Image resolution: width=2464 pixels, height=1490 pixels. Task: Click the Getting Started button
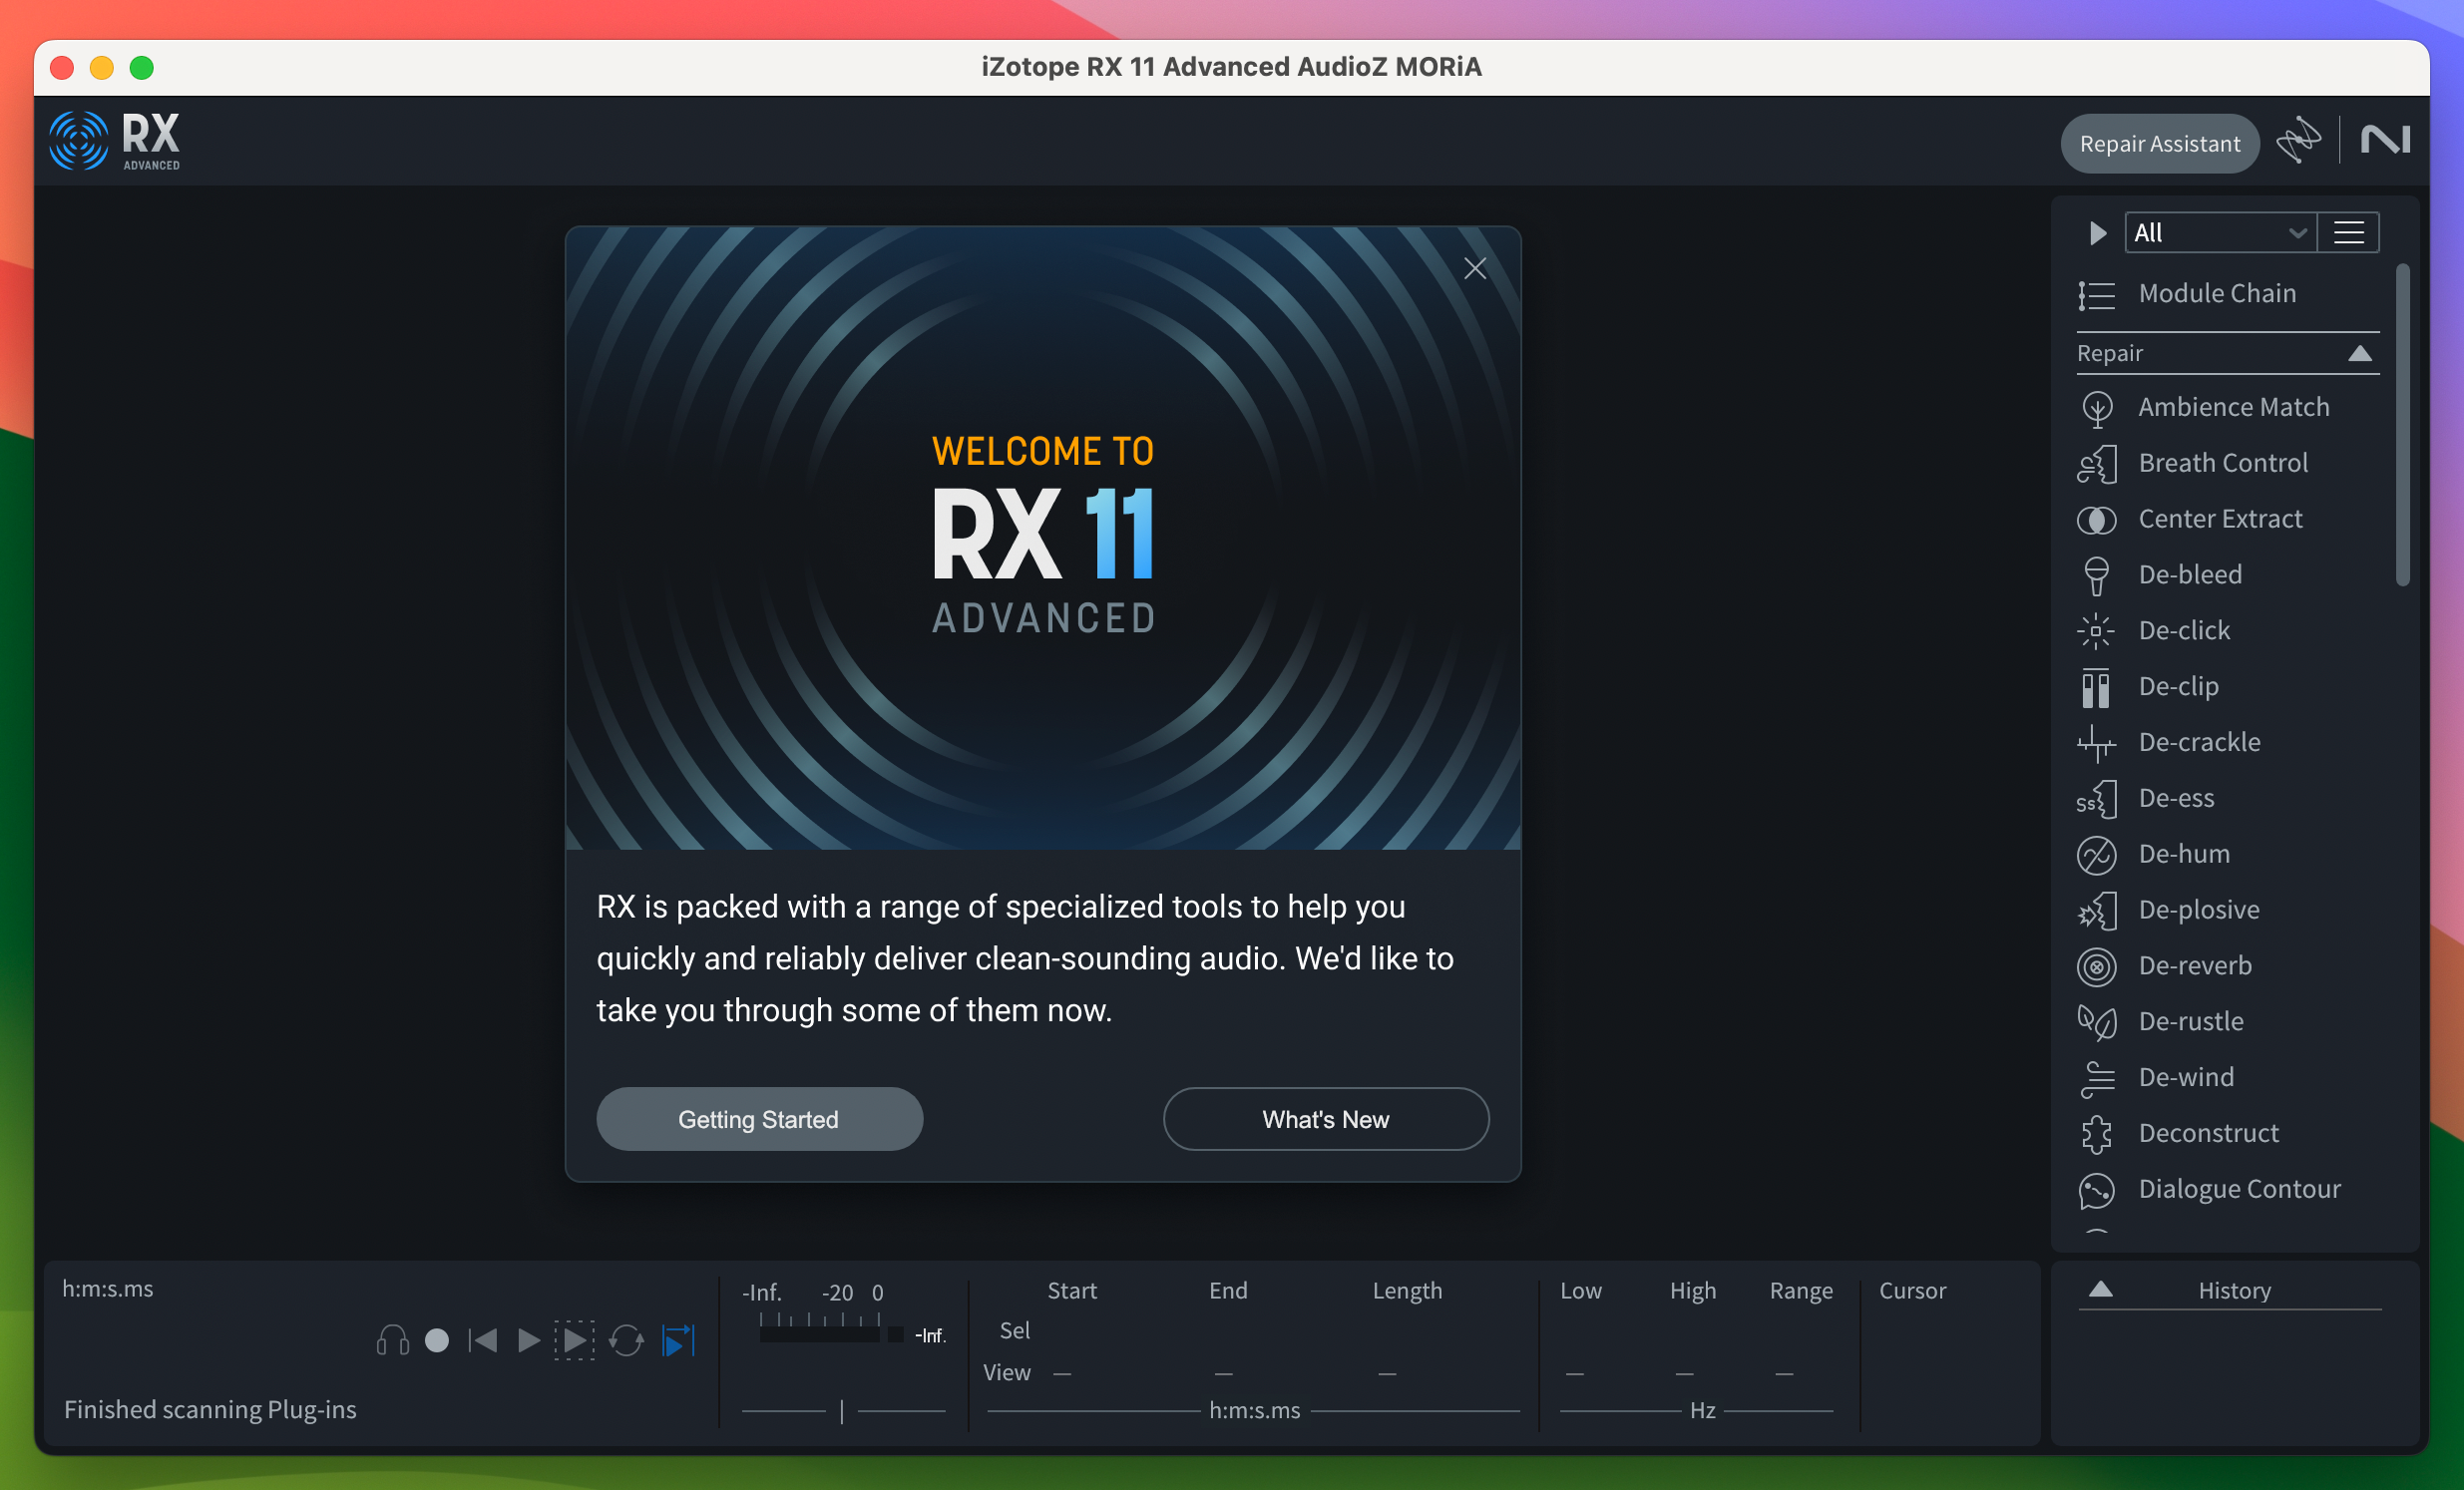(759, 1119)
